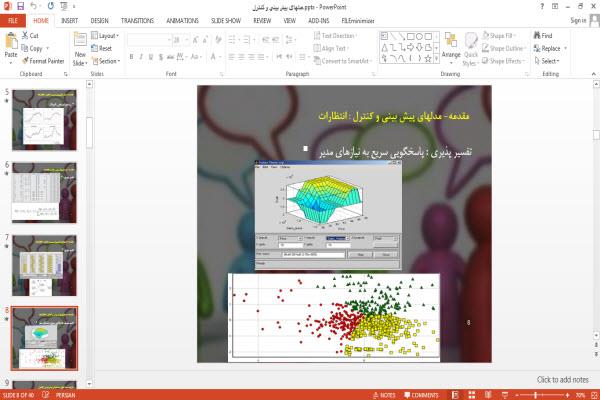Toggle Strikethrough formatting

[170, 57]
